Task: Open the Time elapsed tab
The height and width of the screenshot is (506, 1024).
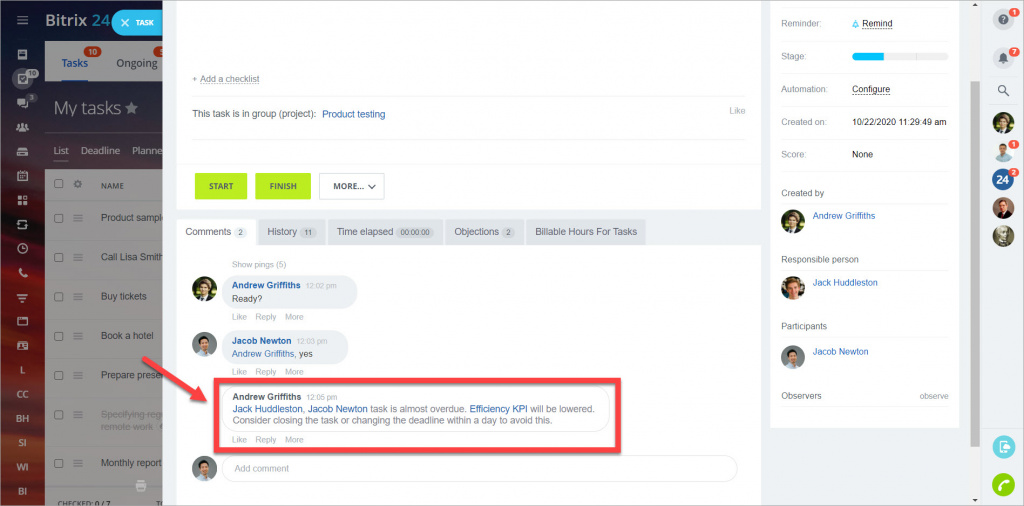Action: click(x=385, y=232)
